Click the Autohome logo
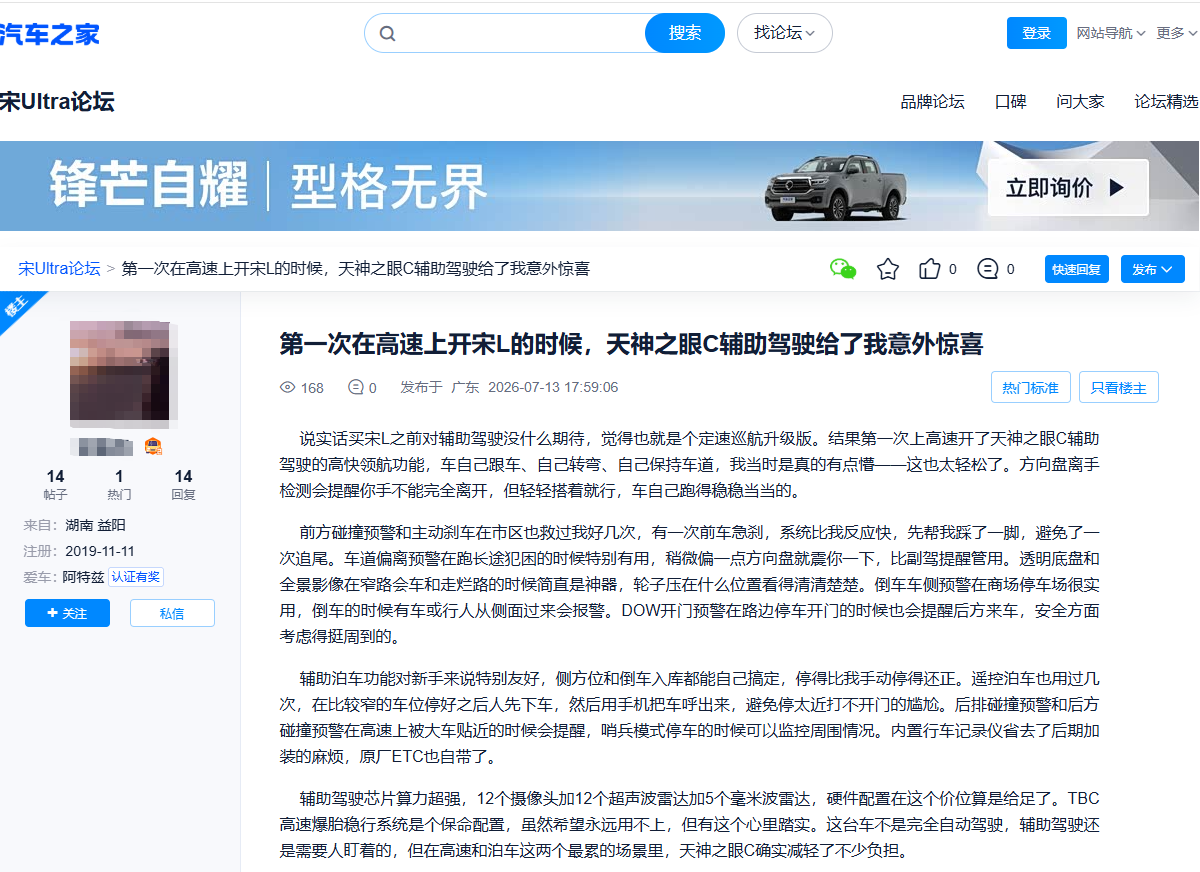The width and height of the screenshot is (1200, 872). click(50, 34)
